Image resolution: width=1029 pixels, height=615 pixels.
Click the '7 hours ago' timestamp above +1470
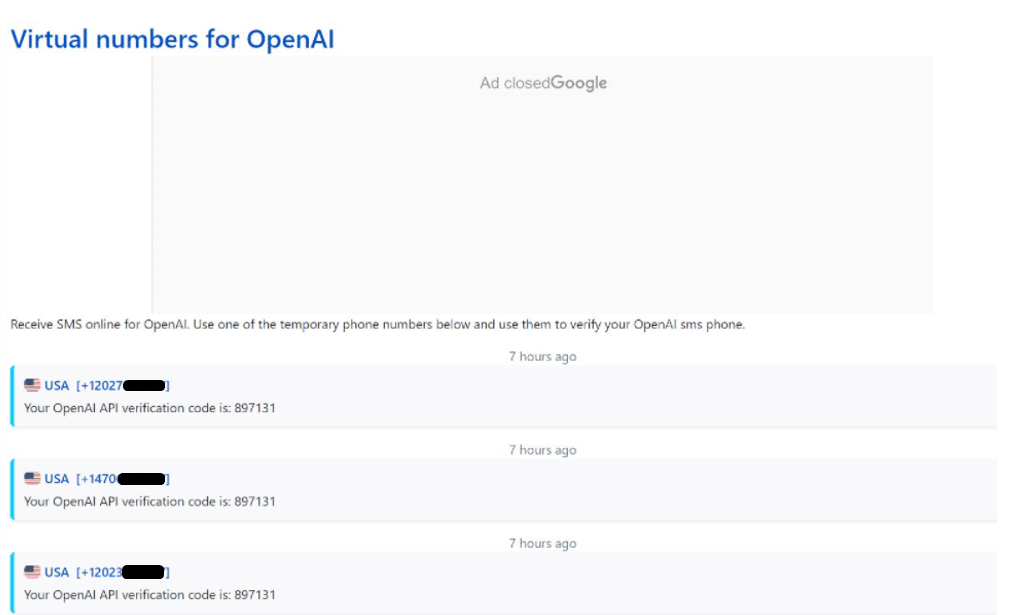tap(542, 450)
